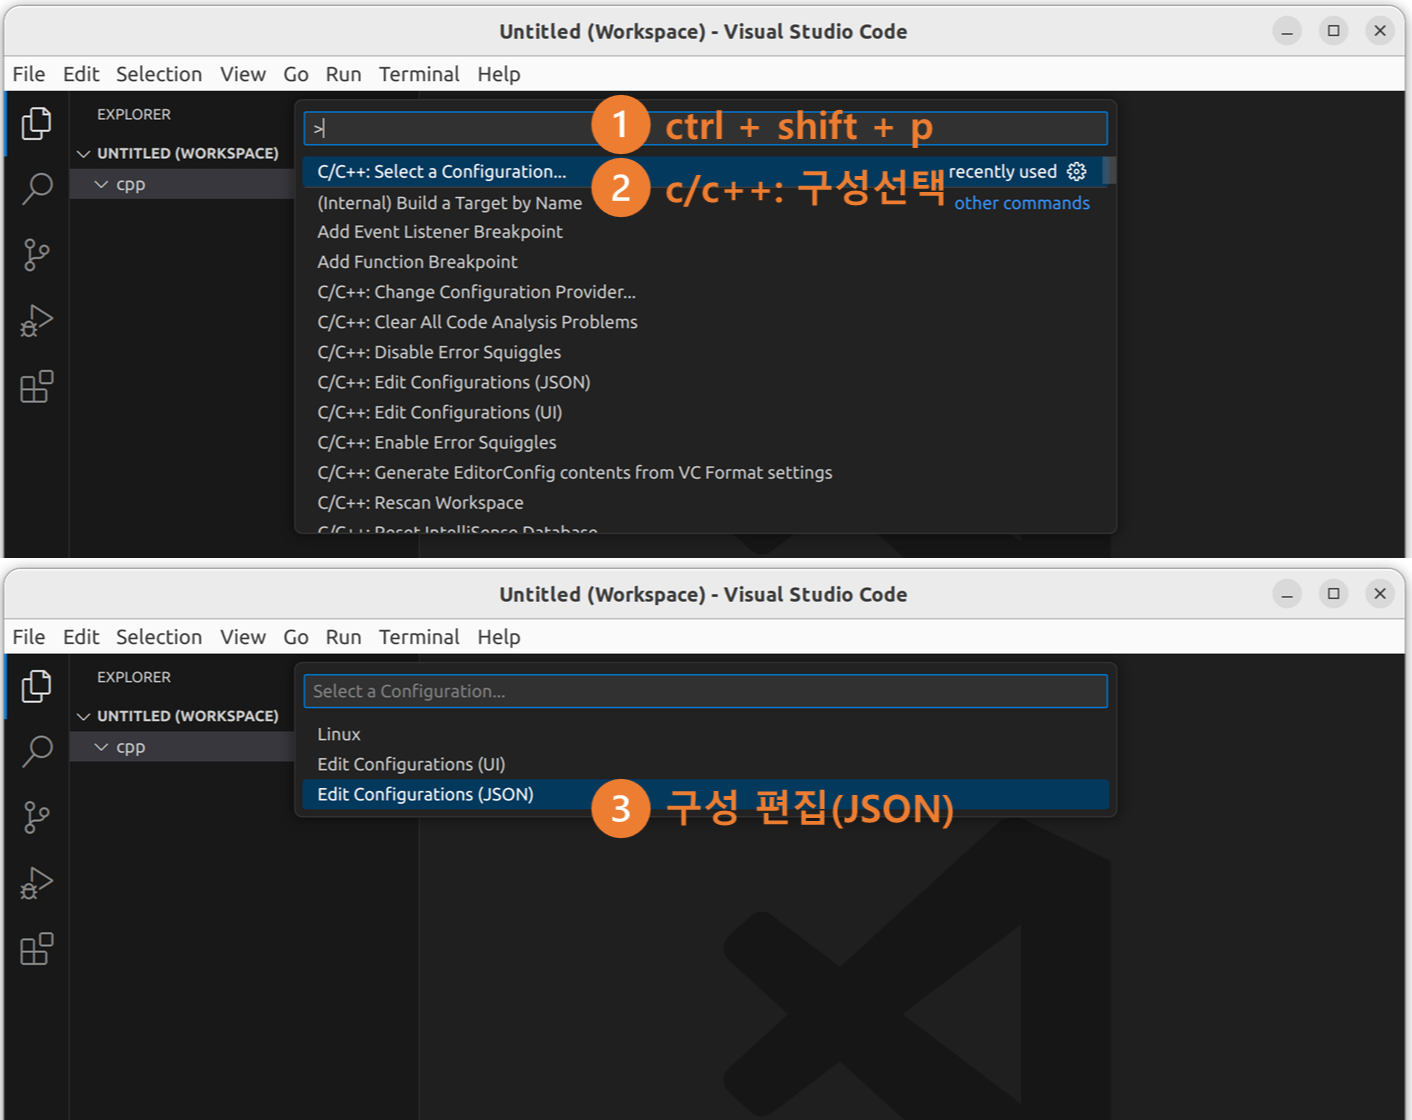Viewport: 1412px width, 1120px height.
Task: Select C/C++: Select a Configuration command
Action: tap(705, 171)
